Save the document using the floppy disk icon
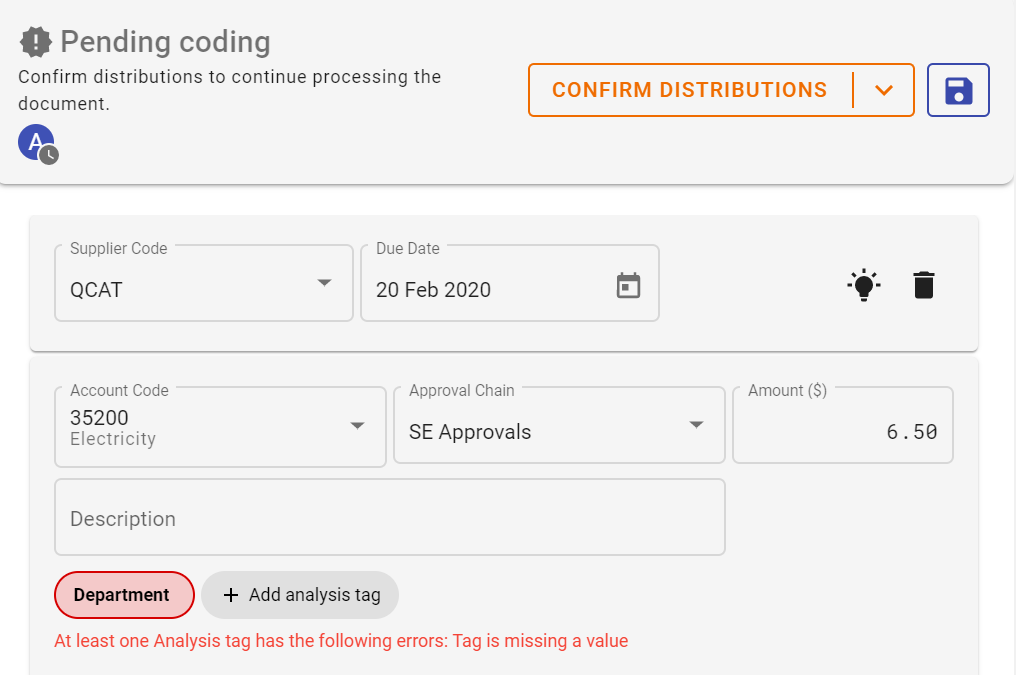The width and height of the screenshot is (1016, 675). [958, 90]
